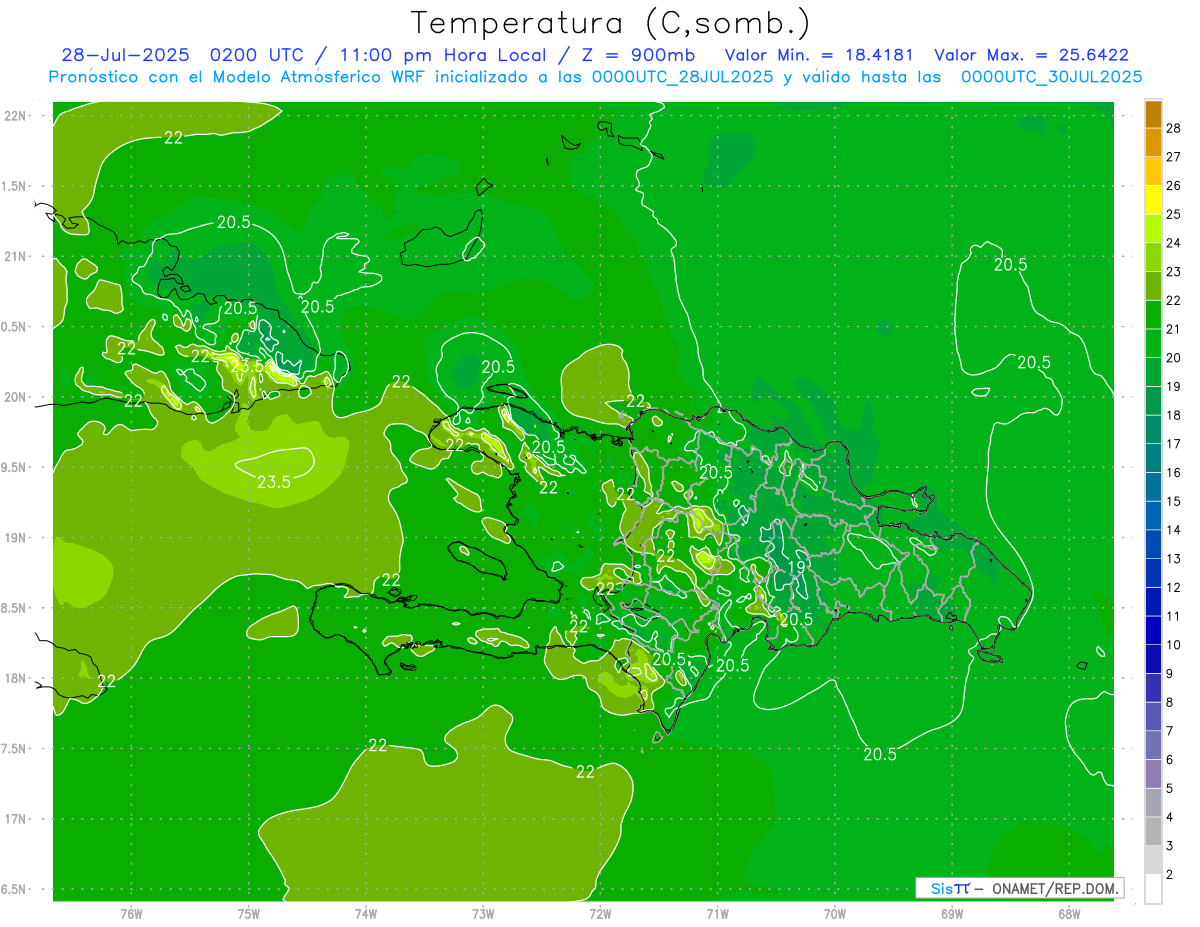
Task: Select the "28-Jul-2025" date text
Action: tap(125, 55)
